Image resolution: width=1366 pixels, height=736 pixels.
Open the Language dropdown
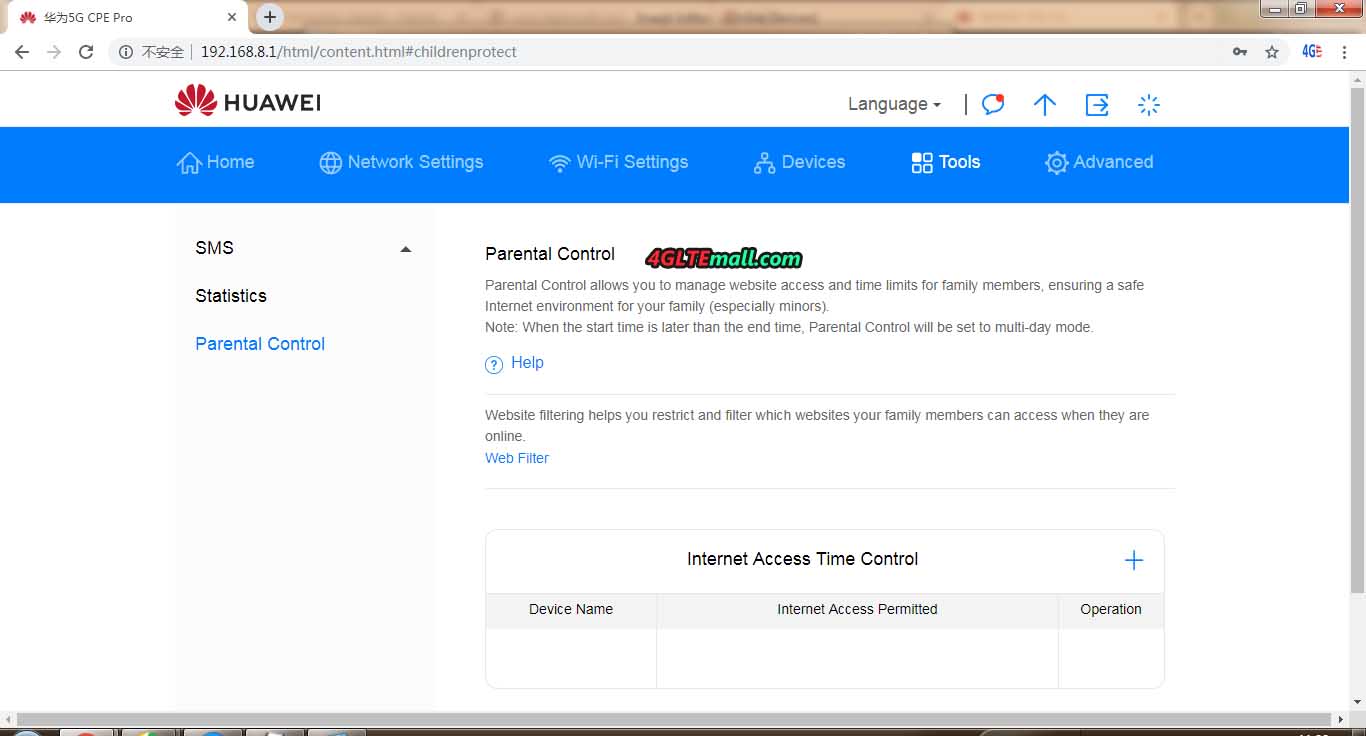coord(894,104)
